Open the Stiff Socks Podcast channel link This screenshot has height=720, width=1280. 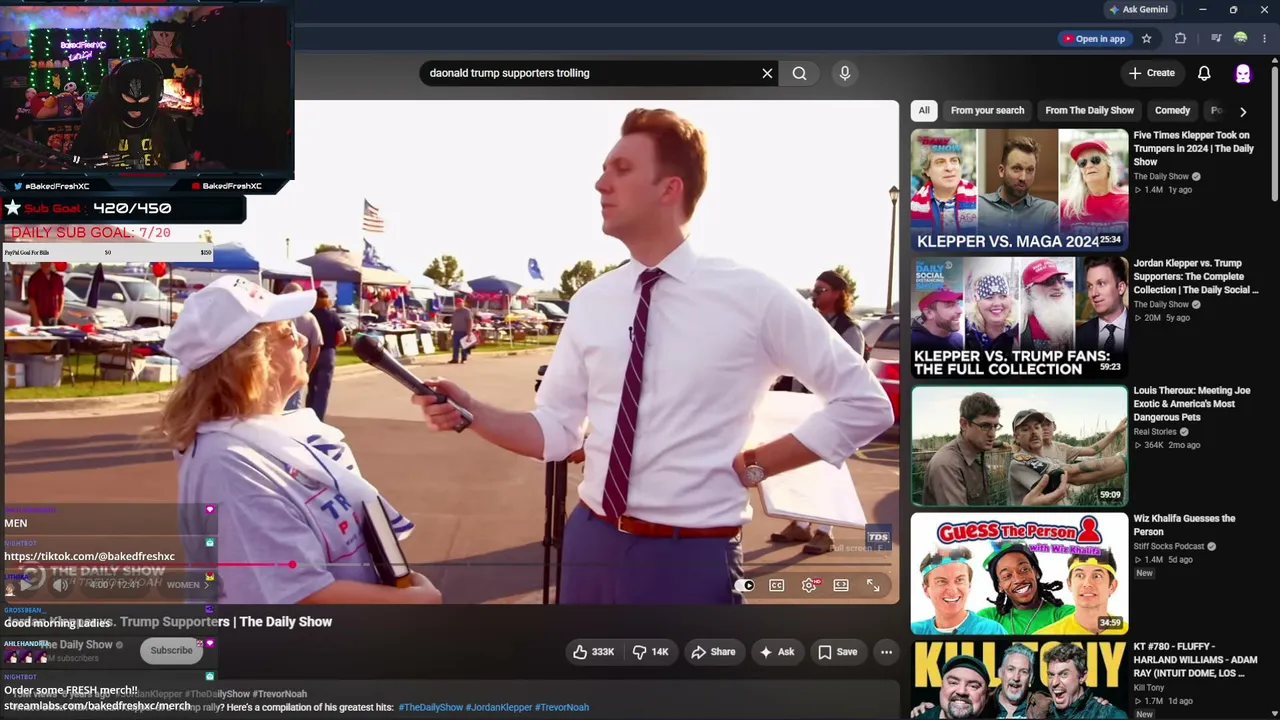(x=1168, y=547)
